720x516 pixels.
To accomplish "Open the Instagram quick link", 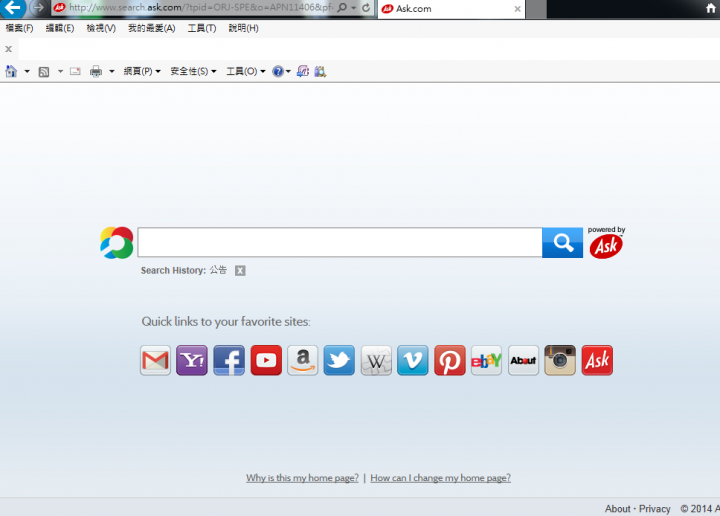I will (560, 360).
